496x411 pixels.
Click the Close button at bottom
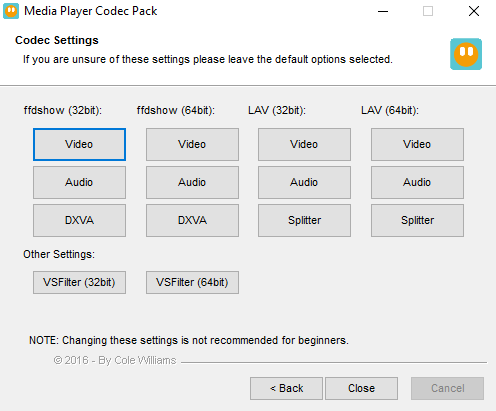pos(361,388)
